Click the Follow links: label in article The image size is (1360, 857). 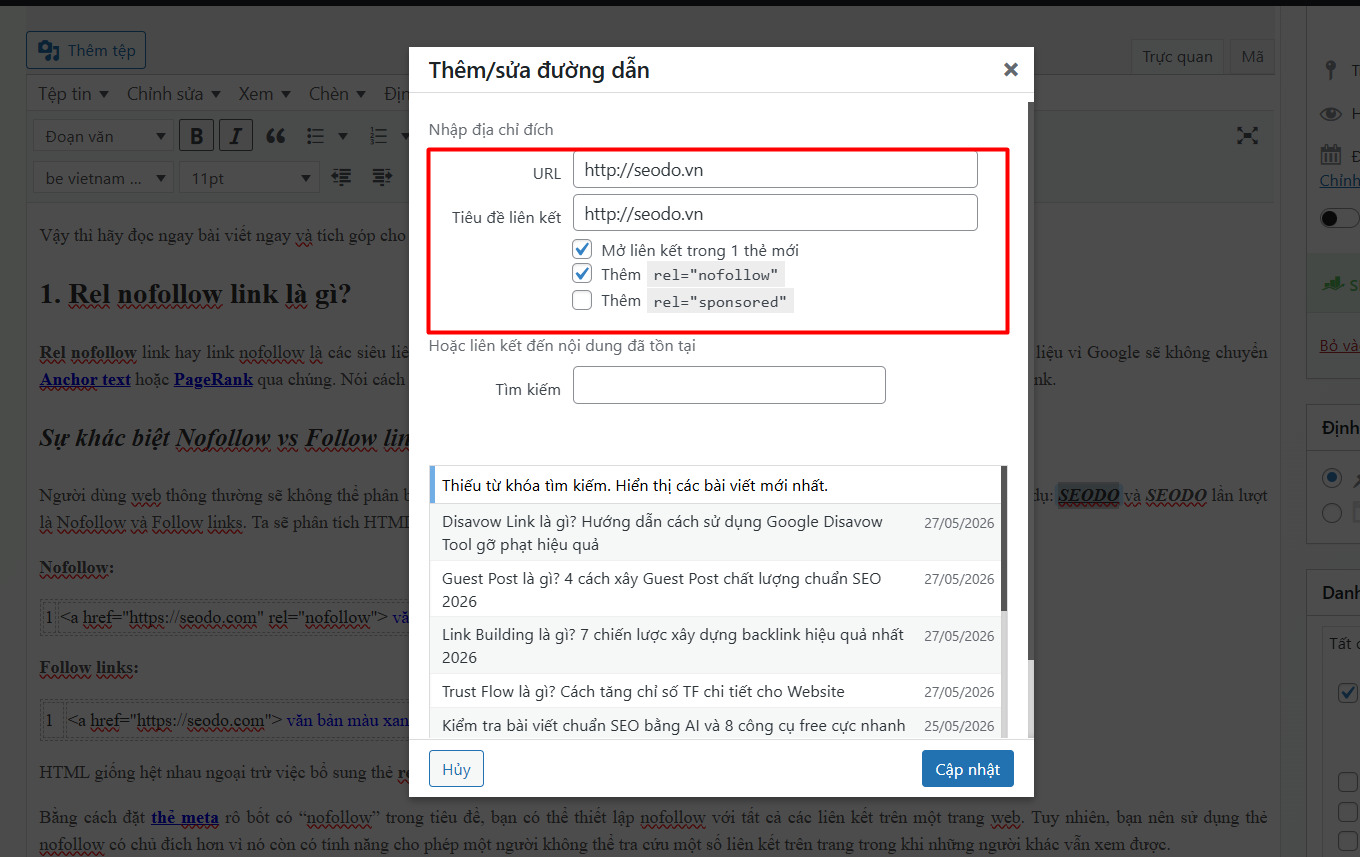pyautogui.click(x=89, y=667)
